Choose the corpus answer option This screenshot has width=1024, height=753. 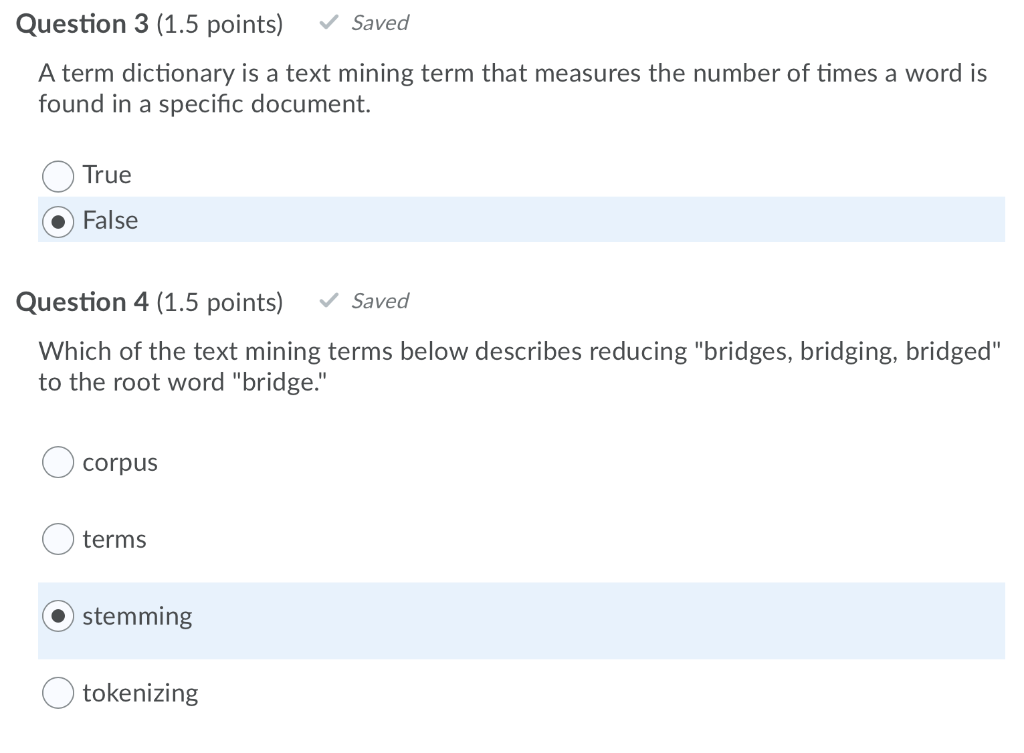(57, 462)
